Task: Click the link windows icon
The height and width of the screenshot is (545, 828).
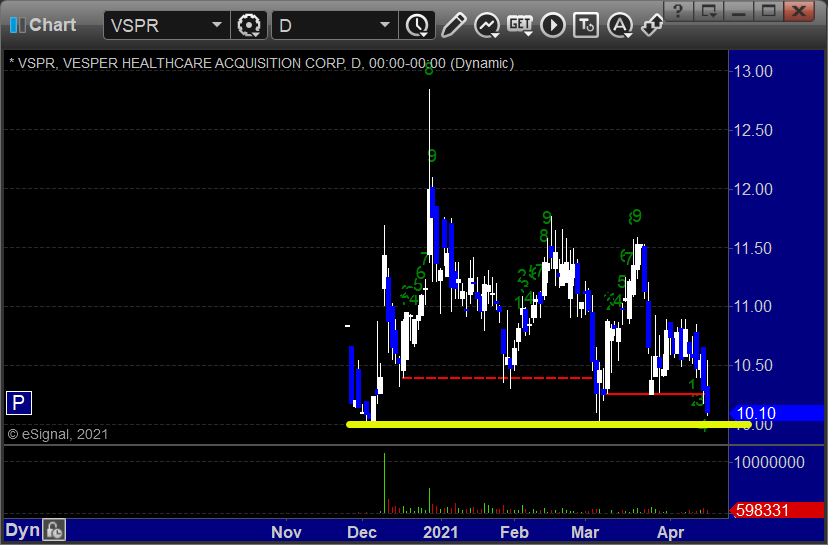Action: click(652, 25)
